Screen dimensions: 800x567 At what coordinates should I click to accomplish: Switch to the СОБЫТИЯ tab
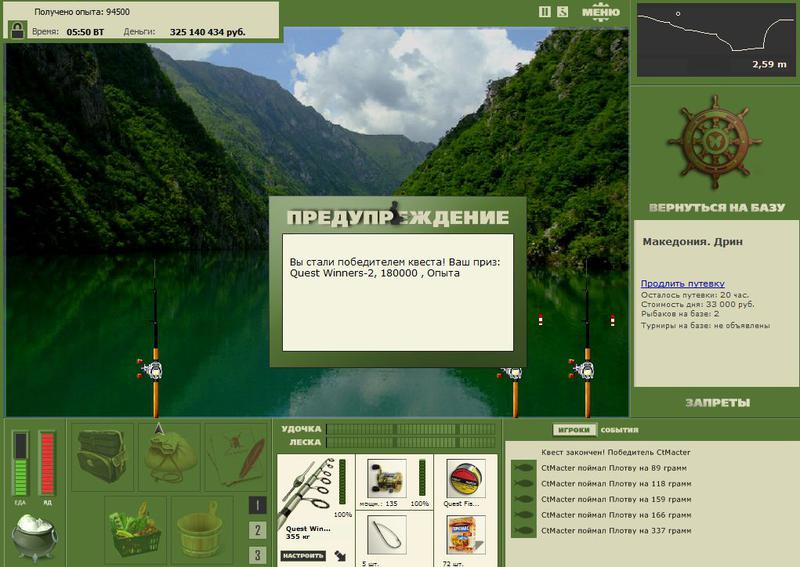[x=619, y=430]
